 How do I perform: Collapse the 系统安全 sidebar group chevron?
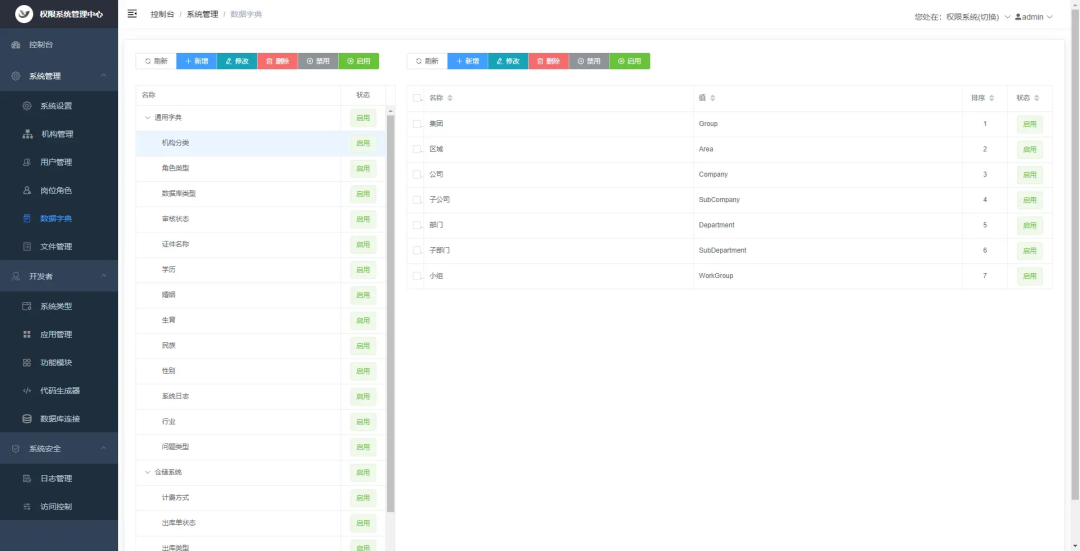[103, 448]
